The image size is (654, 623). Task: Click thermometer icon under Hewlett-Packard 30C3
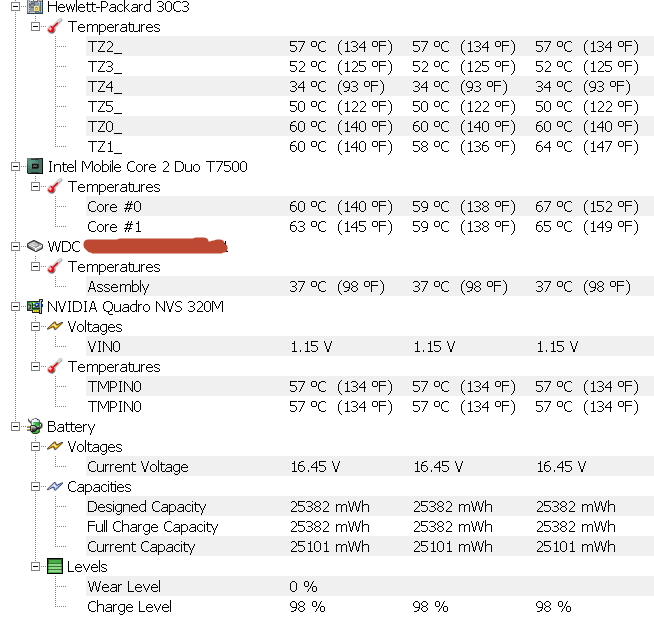(55, 27)
